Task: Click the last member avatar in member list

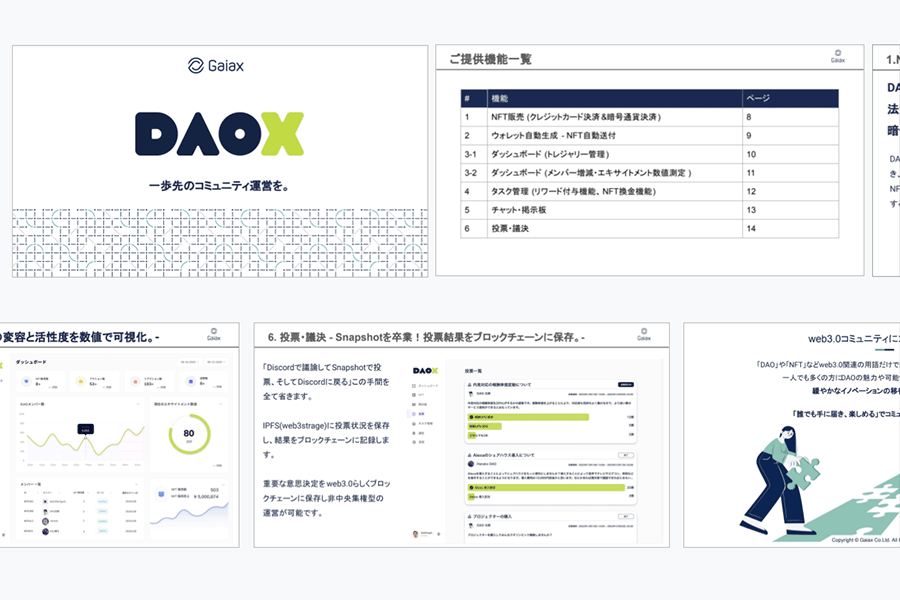Action: [45, 531]
